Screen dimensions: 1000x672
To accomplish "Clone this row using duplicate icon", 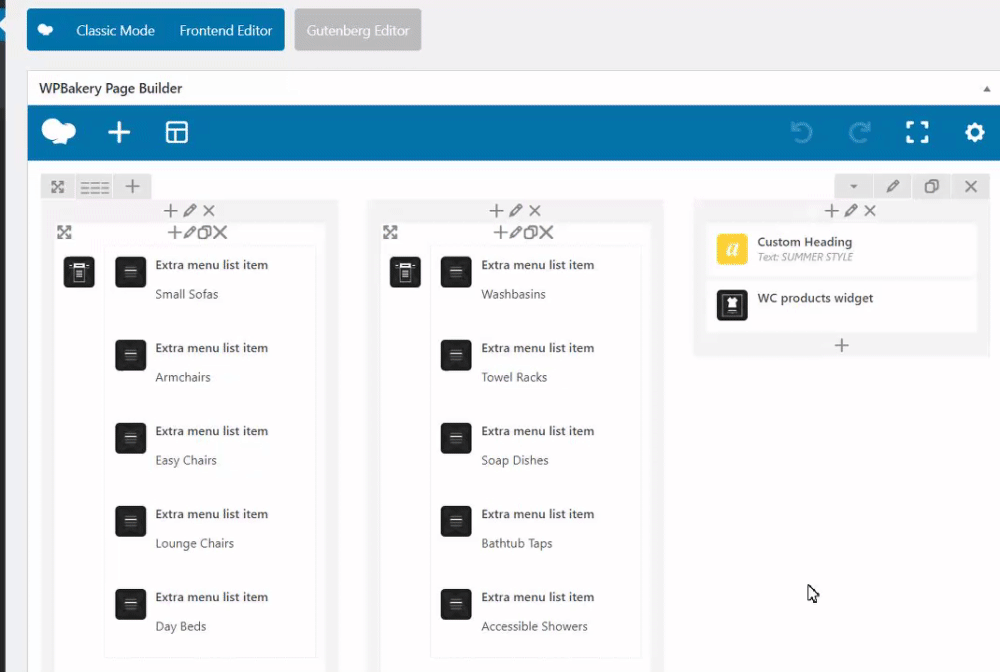I will click(x=932, y=186).
